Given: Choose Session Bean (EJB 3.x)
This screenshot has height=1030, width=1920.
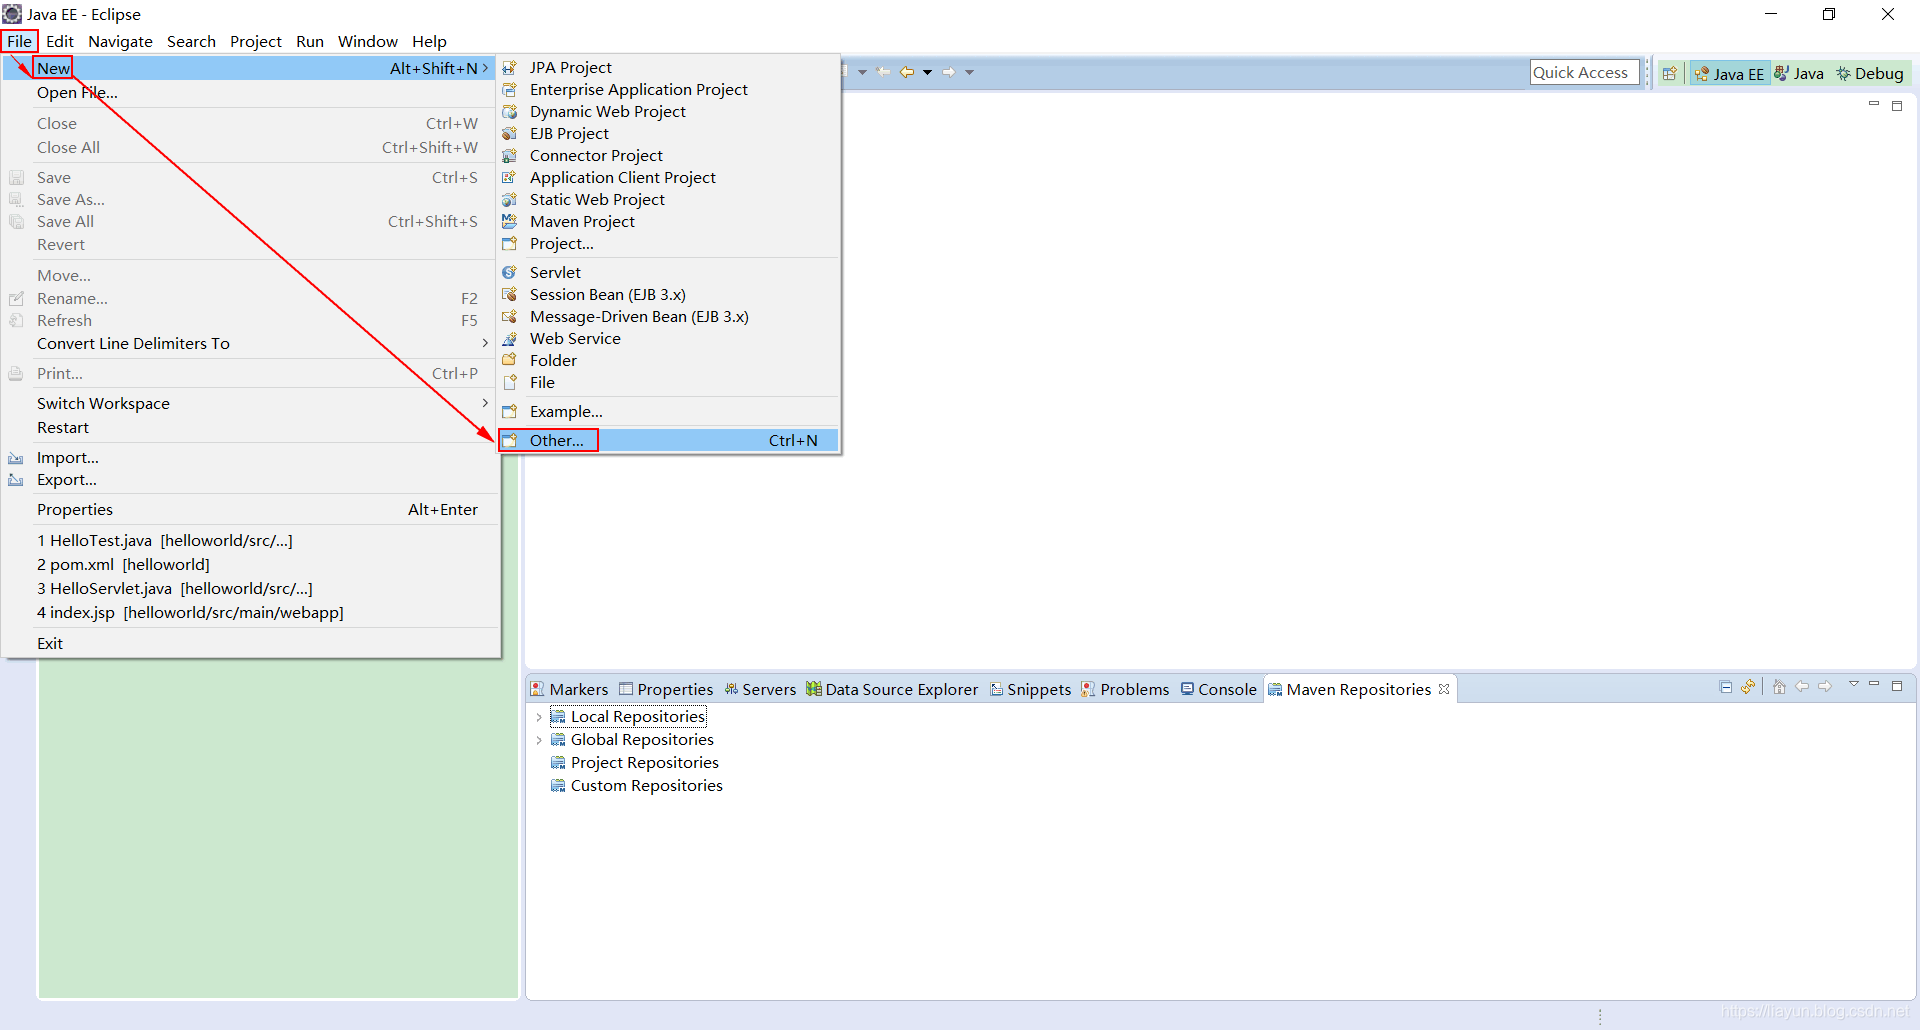Looking at the screenshot, I should tap(668, 294).
